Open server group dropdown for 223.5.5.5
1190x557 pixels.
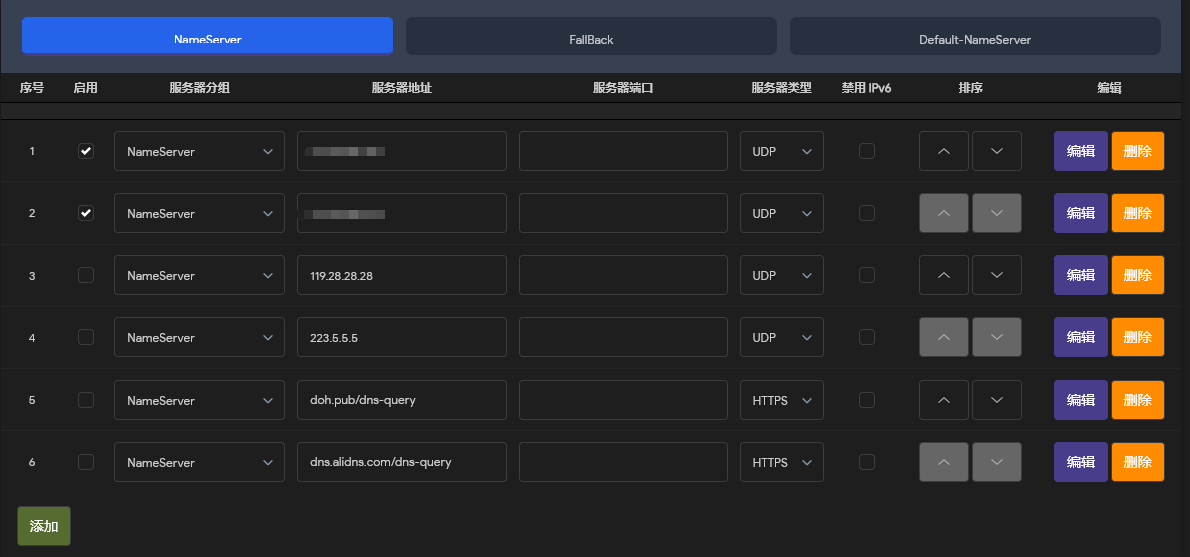[x=200, y=338]
